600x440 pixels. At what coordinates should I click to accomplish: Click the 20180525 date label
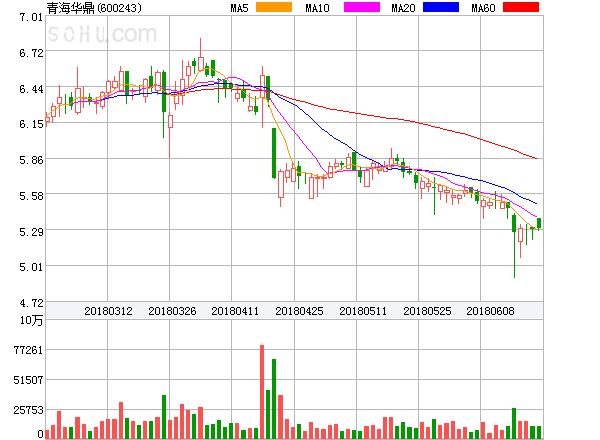click(x=427, y=311)
